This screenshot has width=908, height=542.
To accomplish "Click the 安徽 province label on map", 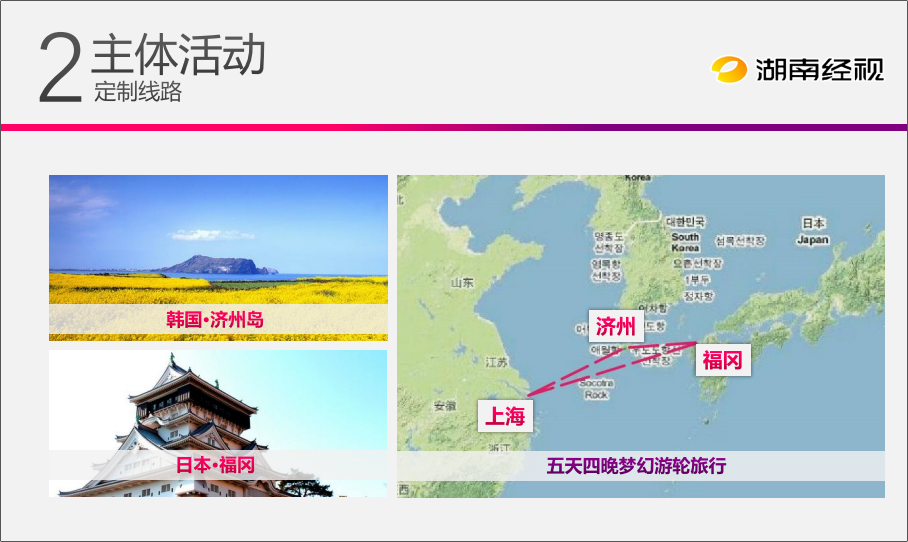I will point(446,407).
